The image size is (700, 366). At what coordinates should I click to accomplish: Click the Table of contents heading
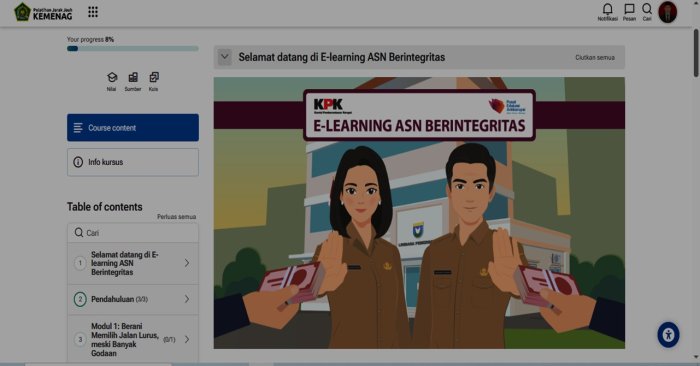point(104,207)
